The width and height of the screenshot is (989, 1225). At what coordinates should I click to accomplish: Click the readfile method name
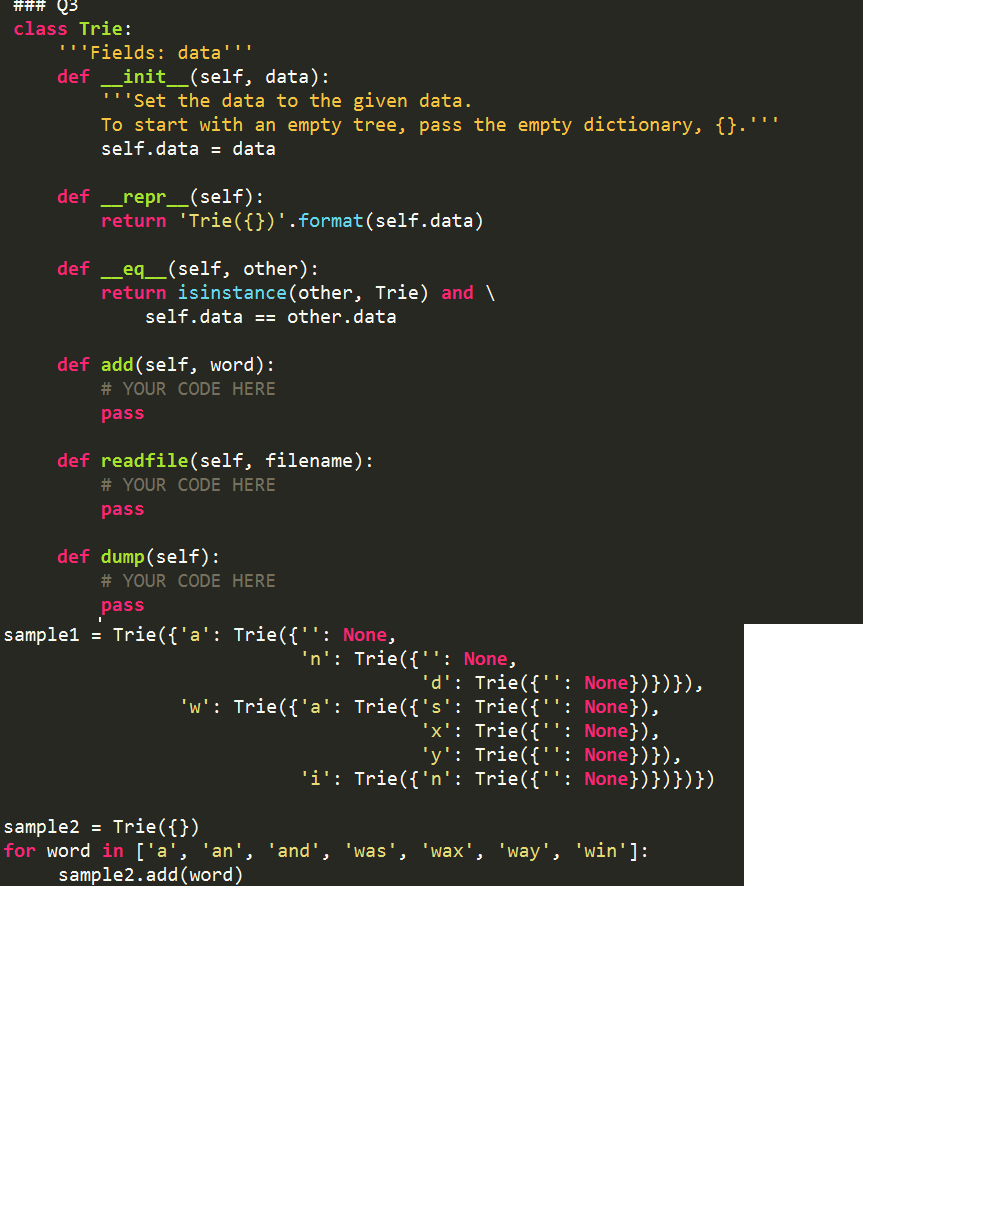144,460
